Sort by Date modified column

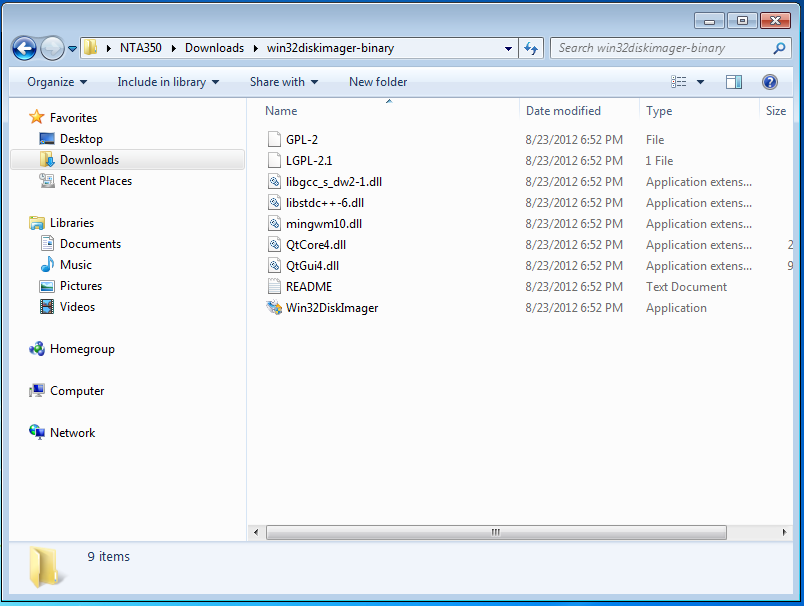click(564, 111)
